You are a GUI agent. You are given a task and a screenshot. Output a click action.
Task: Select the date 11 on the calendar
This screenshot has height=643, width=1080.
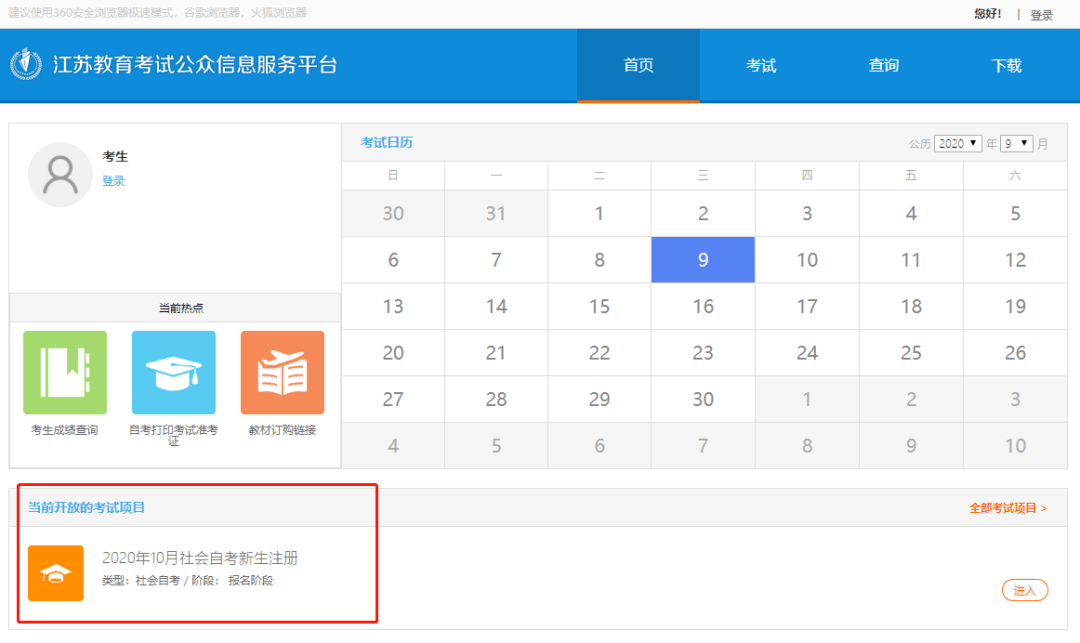pyautogui.click(x=911, y=260)
